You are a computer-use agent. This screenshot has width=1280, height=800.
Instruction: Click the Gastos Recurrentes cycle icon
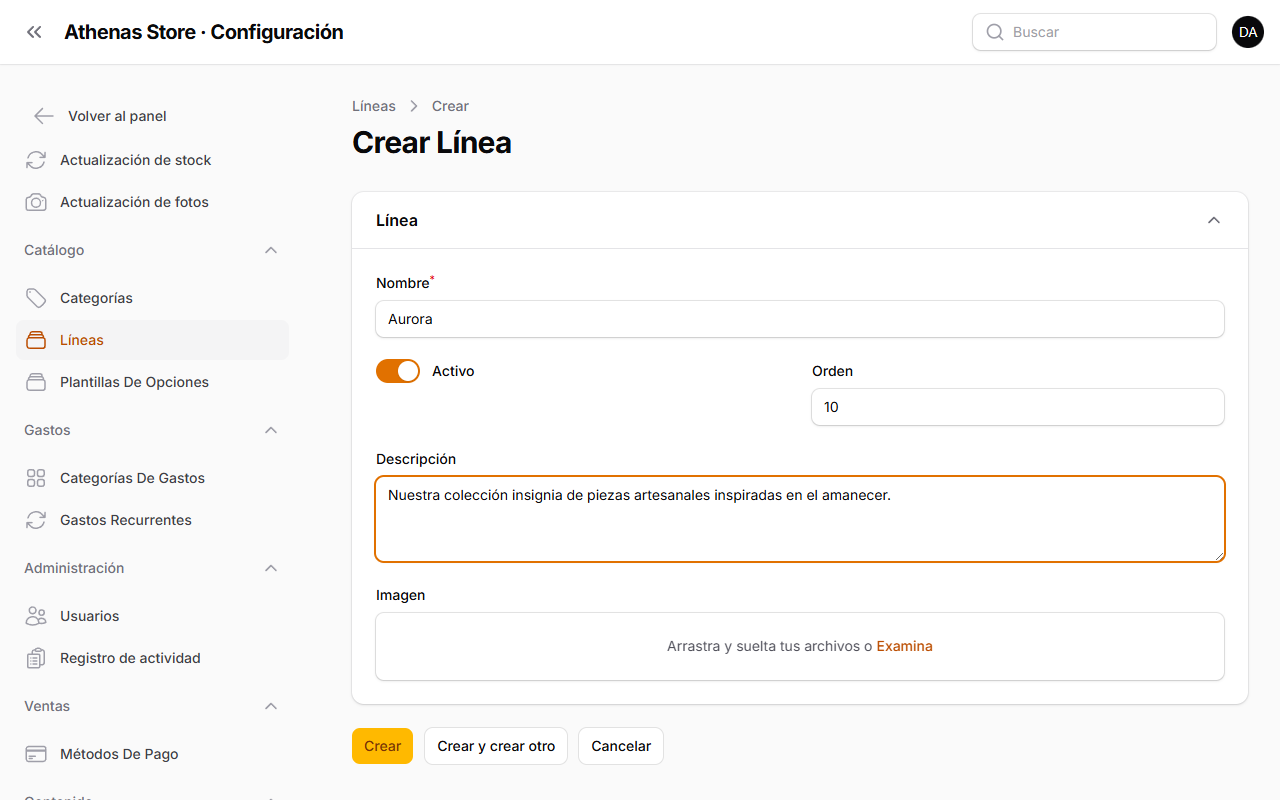[x=36, y=520]
